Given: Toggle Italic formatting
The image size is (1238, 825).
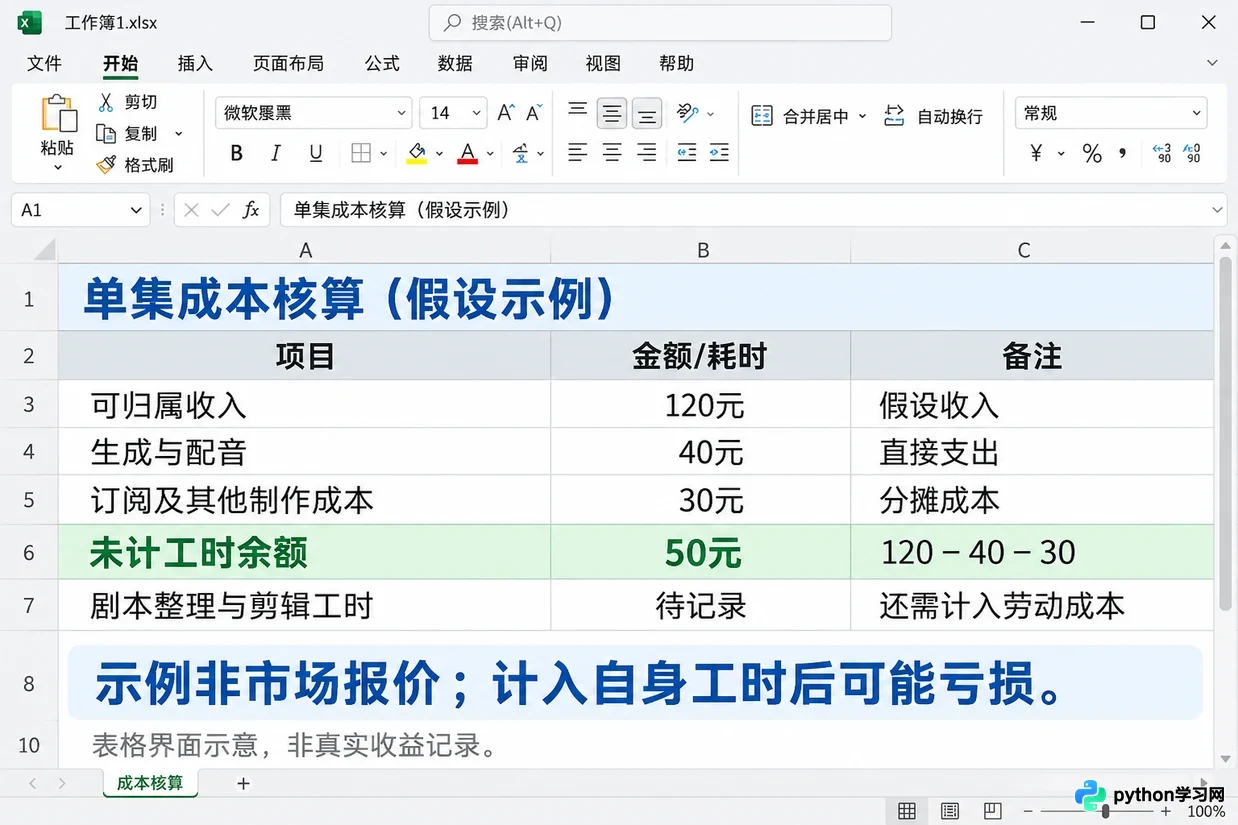Looking at the screenshot, I should click(x=276, y=153).
